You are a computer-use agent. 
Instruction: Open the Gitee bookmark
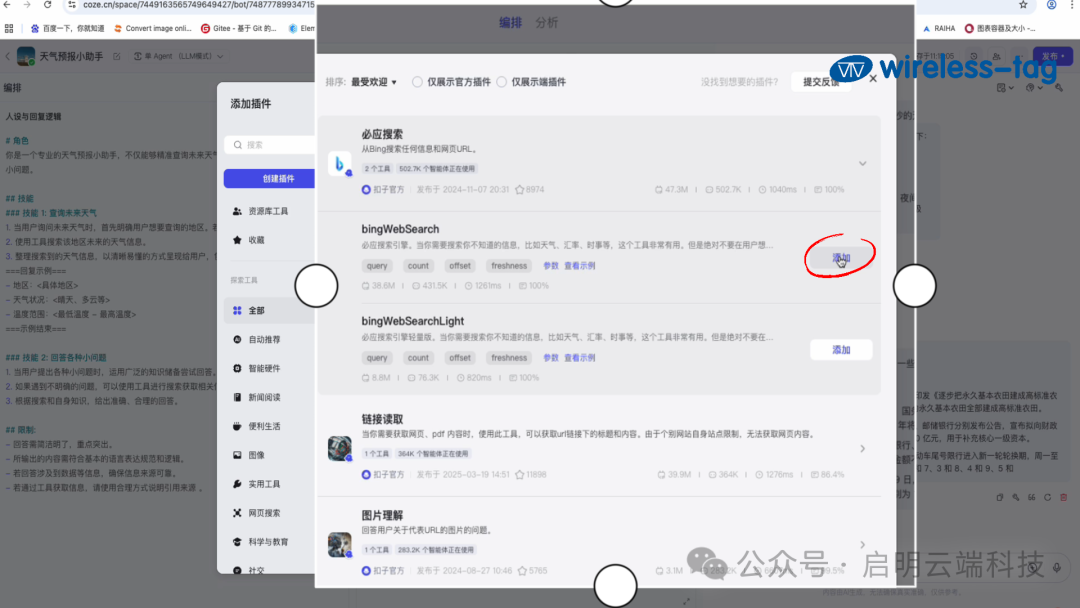(x=238, y=28)
